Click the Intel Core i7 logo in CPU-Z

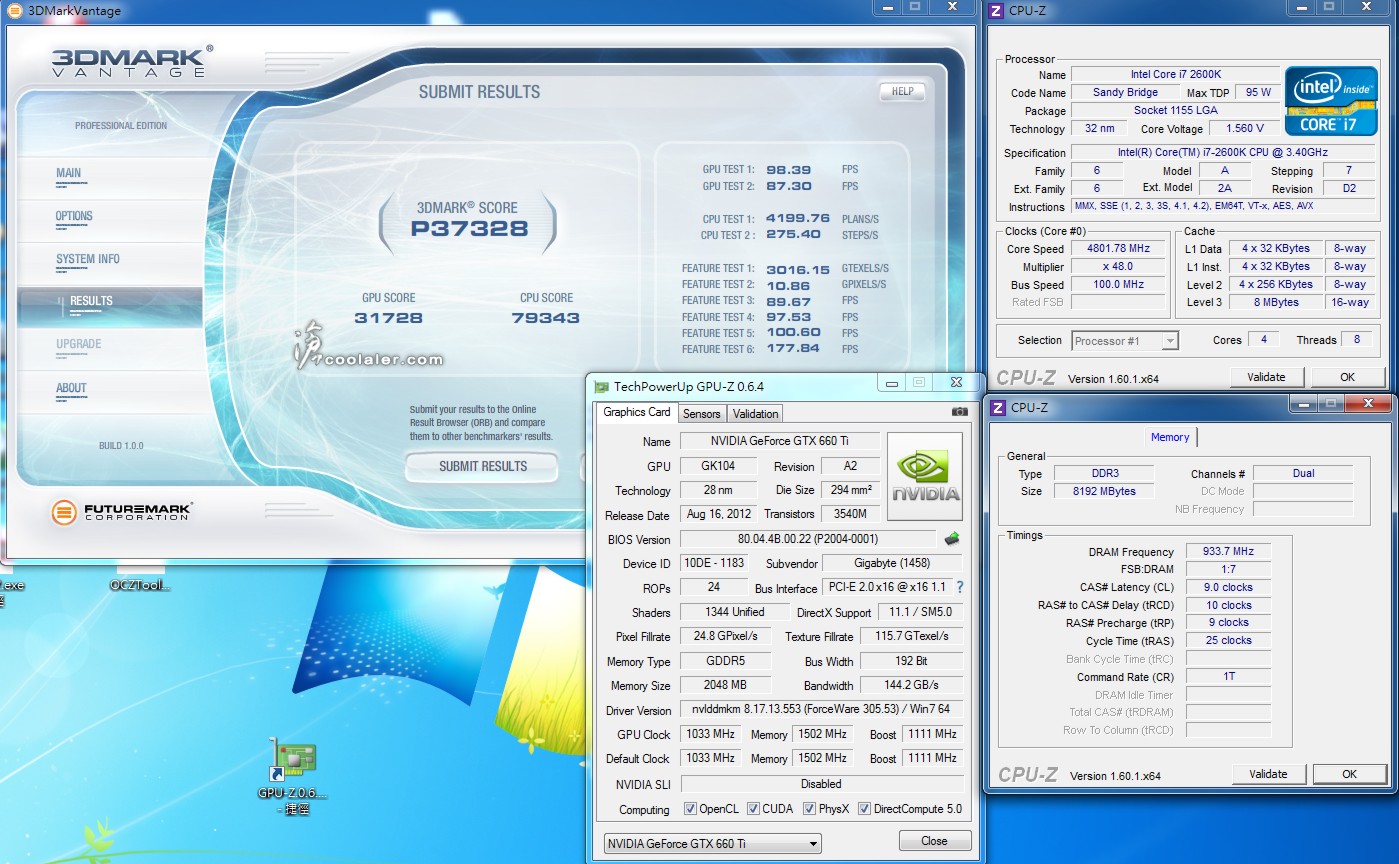1331,100
